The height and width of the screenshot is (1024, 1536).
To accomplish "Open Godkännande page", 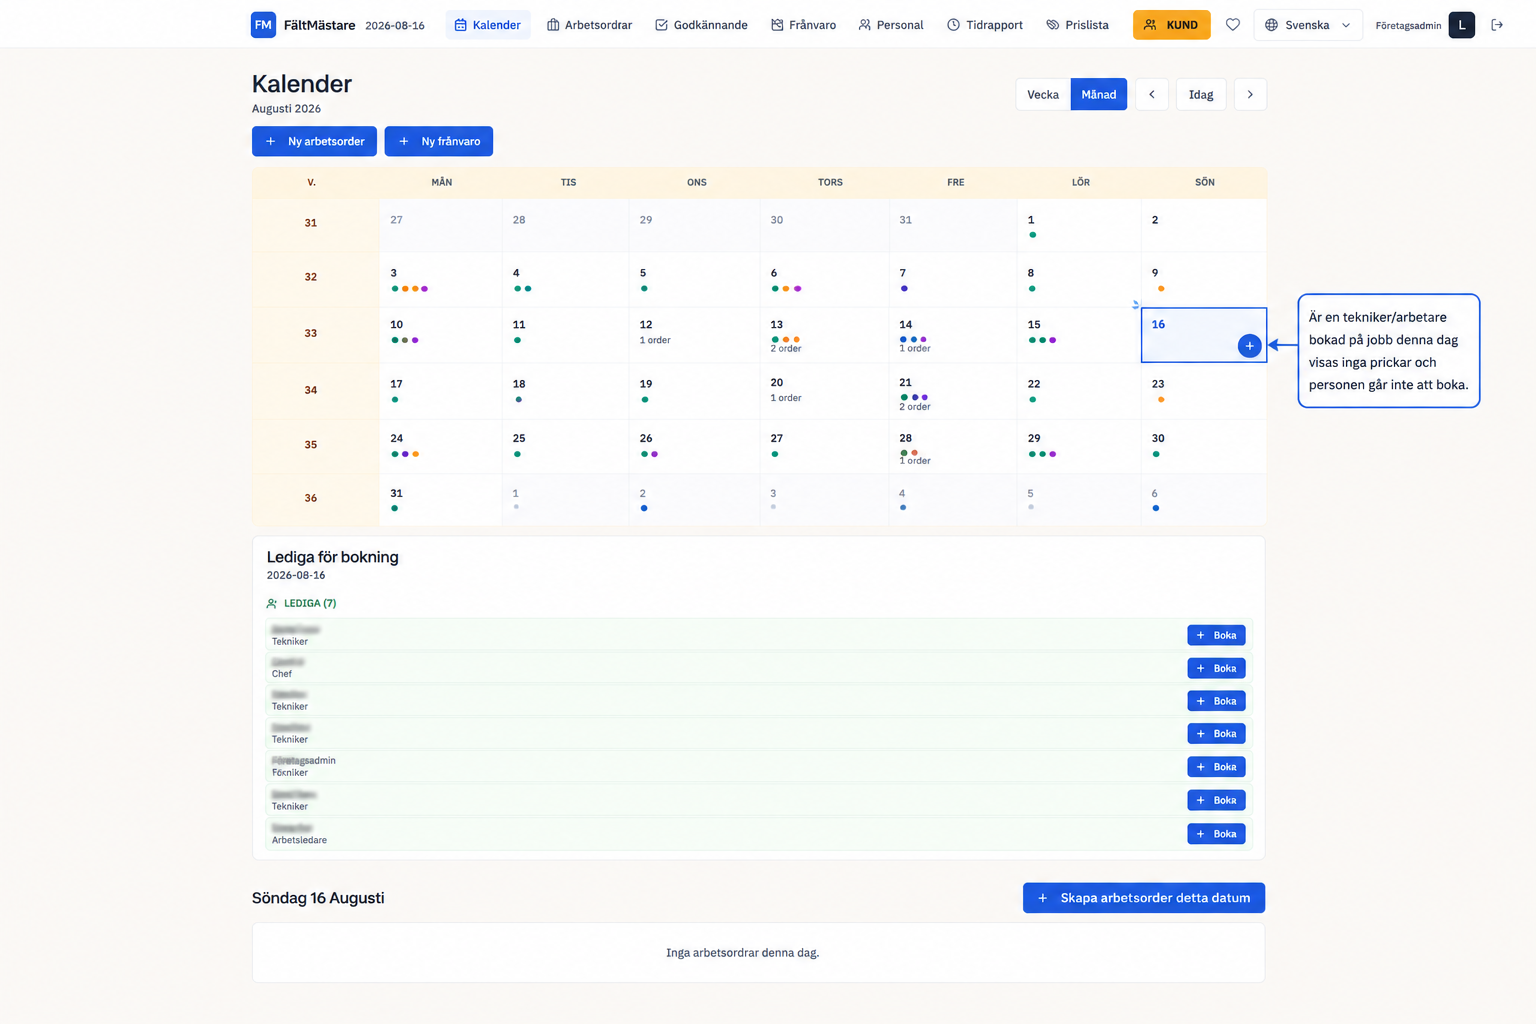I will click(701, 25).
